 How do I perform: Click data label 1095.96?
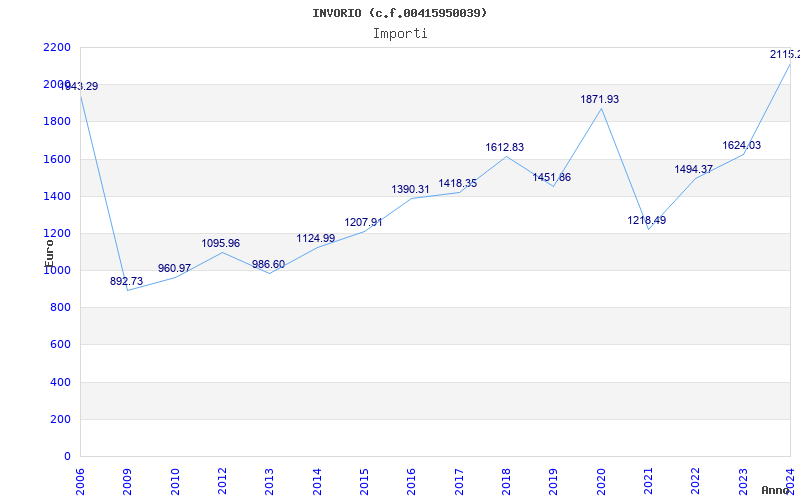[220, 243]
